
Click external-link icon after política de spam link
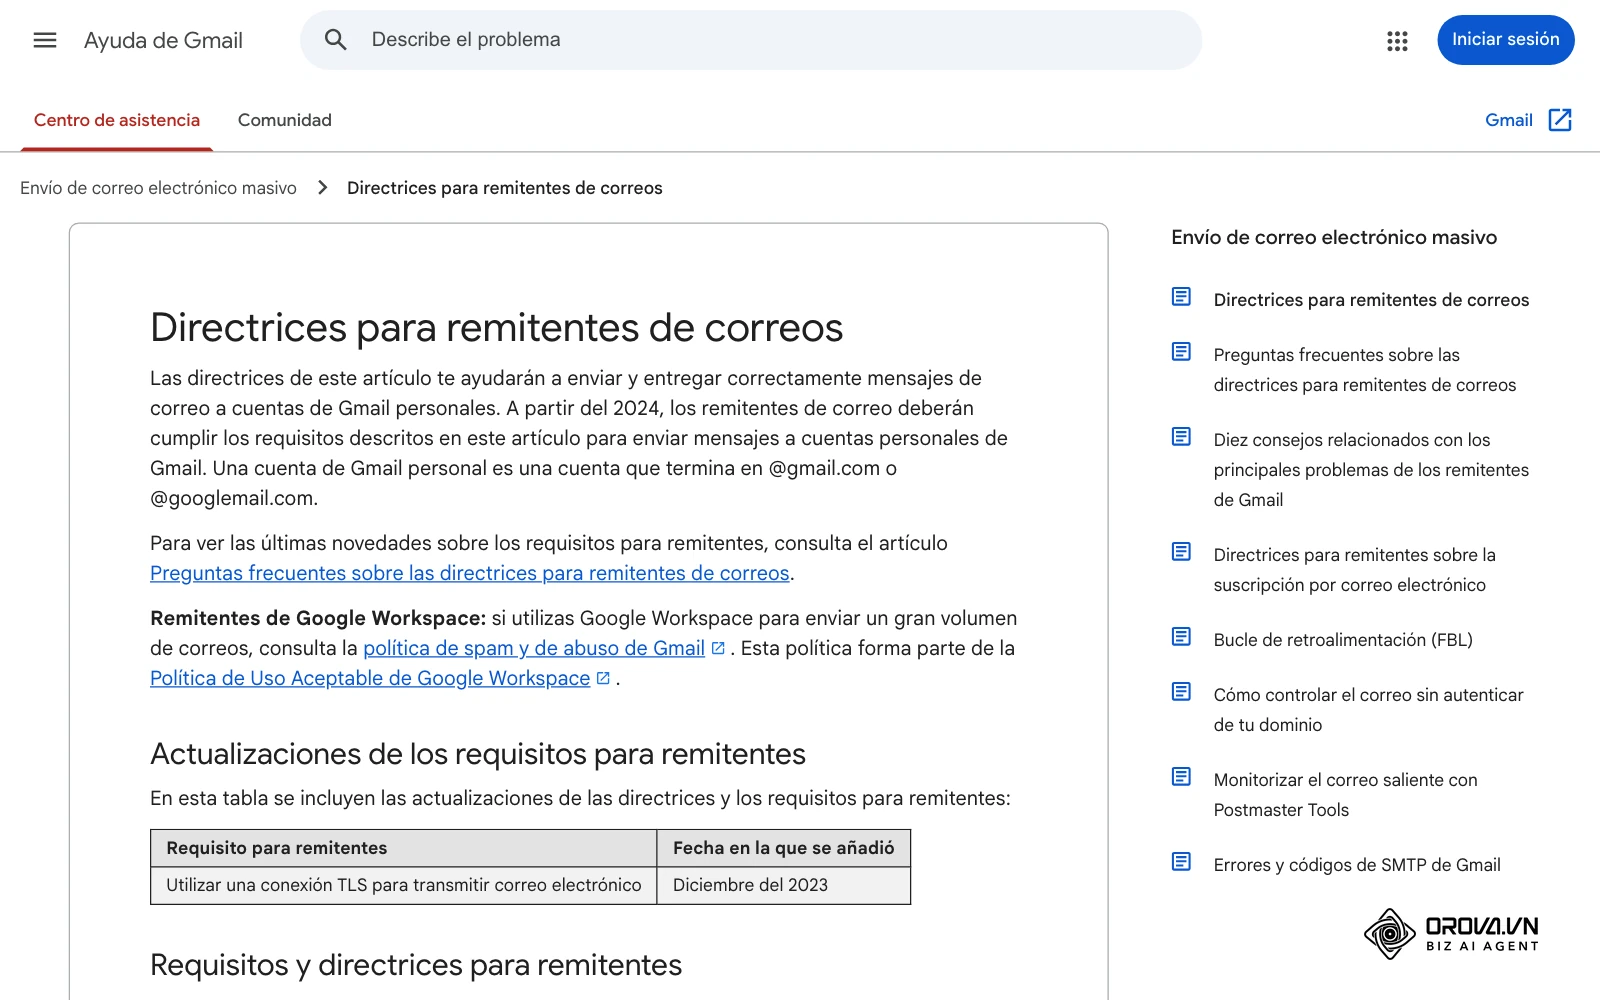(x=718, y=648)
